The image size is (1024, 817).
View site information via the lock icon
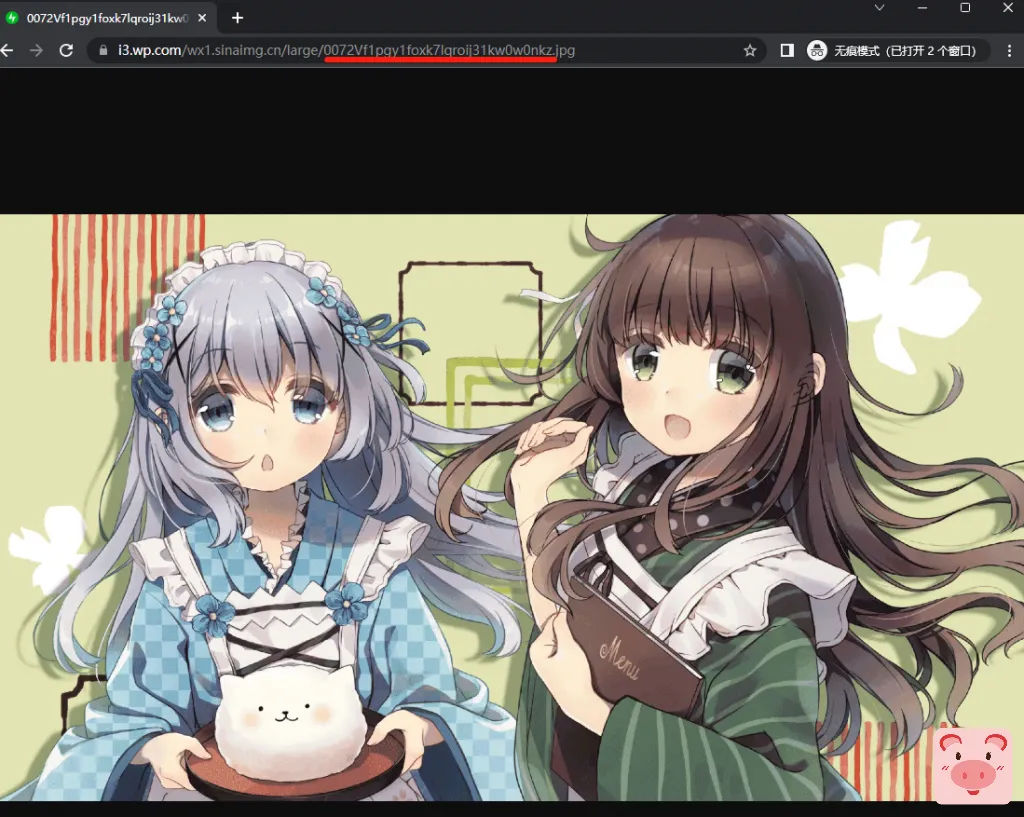tap(103, 50)
